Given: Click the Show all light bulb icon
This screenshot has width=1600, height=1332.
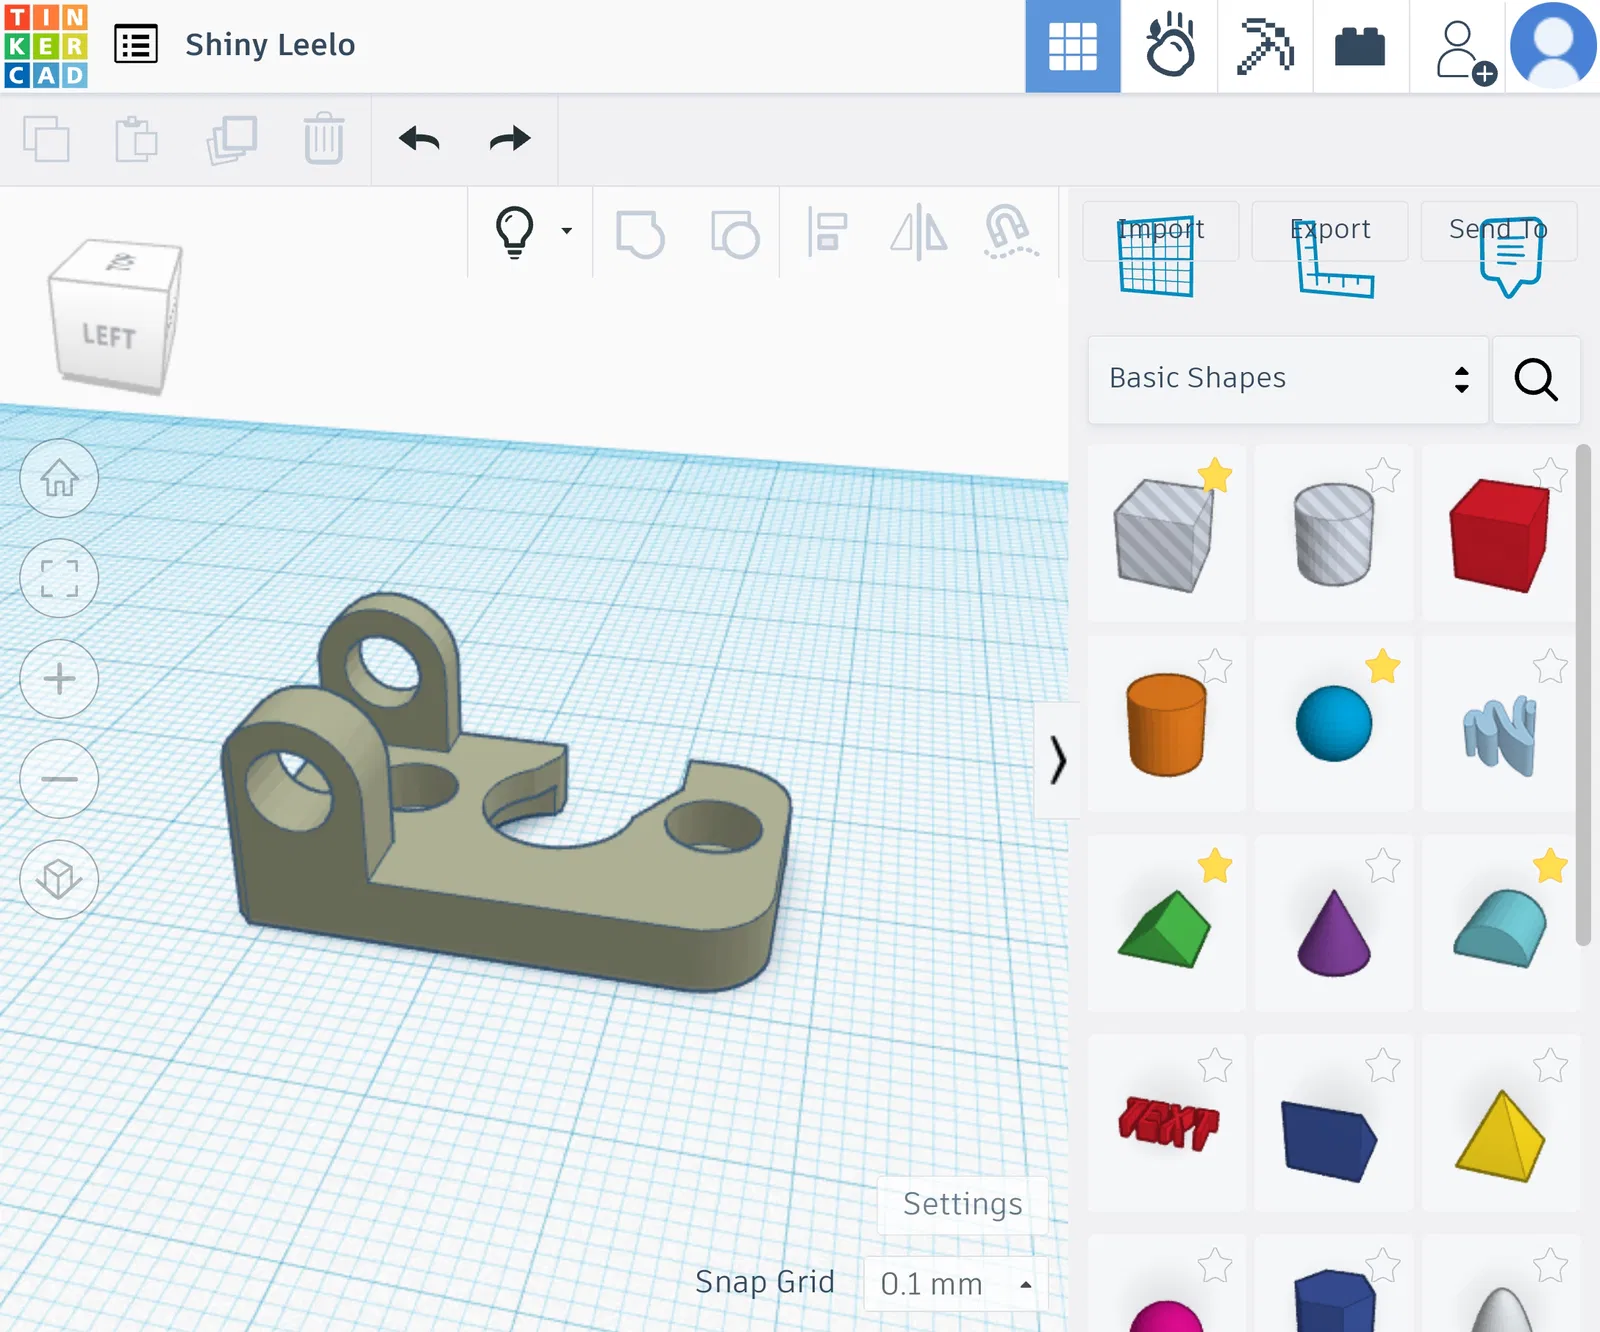Looking at the screenshot, I should pyautogui.click(x=515, y=232).
